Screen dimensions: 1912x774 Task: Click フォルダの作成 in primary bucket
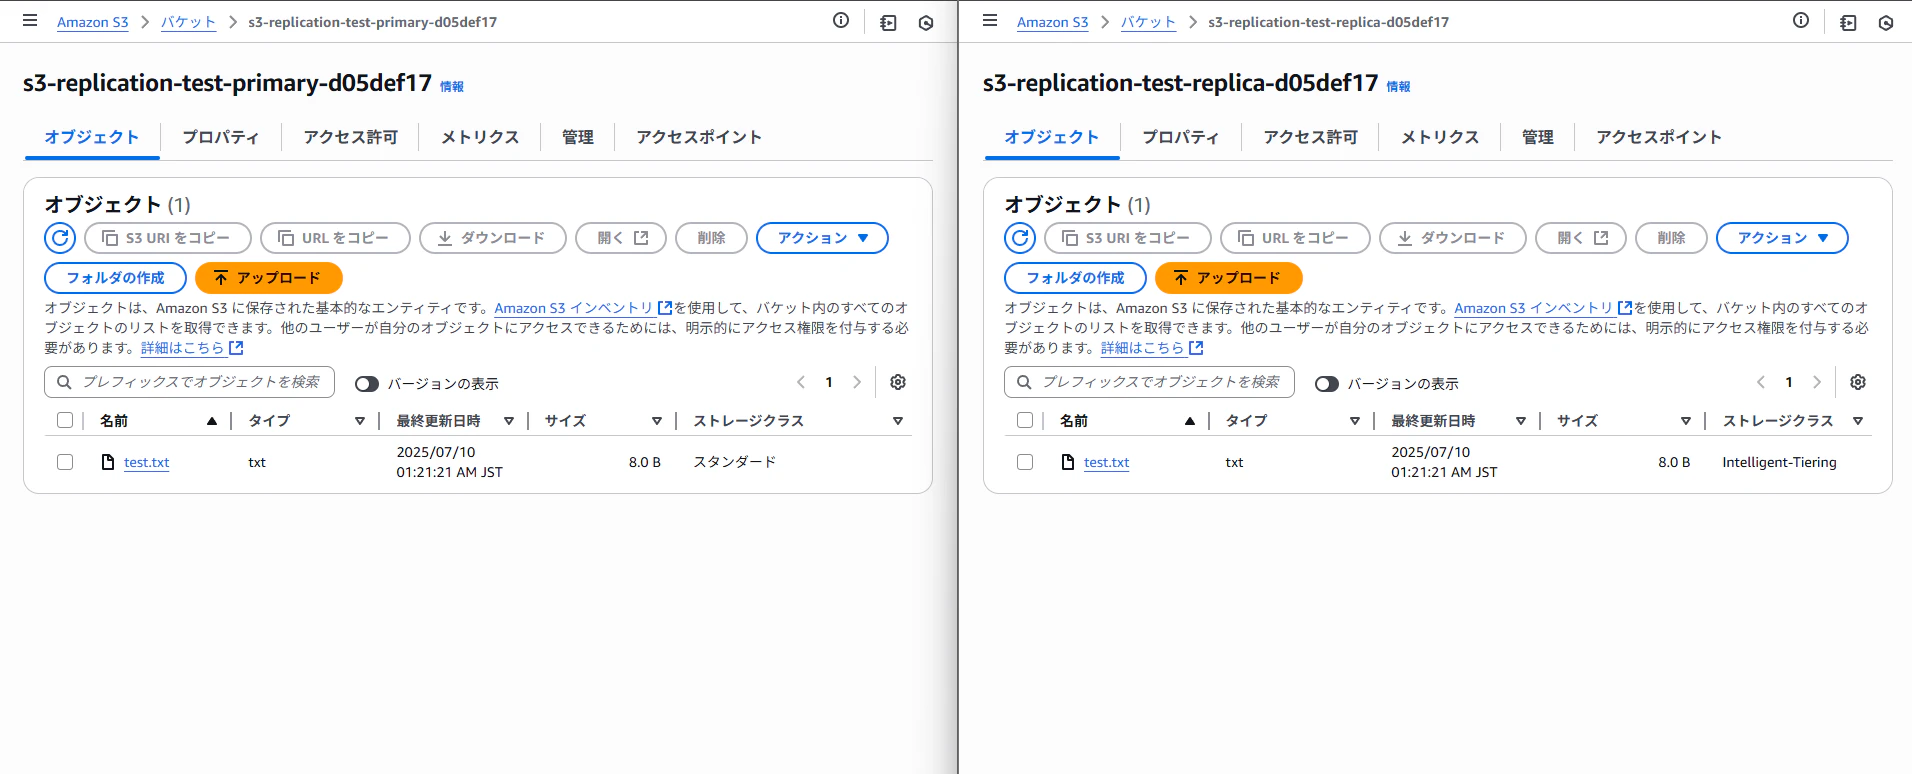(115, 278)
